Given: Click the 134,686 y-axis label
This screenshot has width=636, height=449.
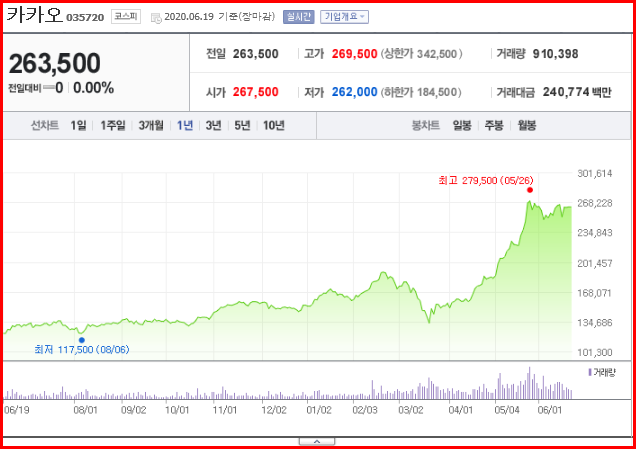Looking at the screenshot, I should [x=595, y=323].
